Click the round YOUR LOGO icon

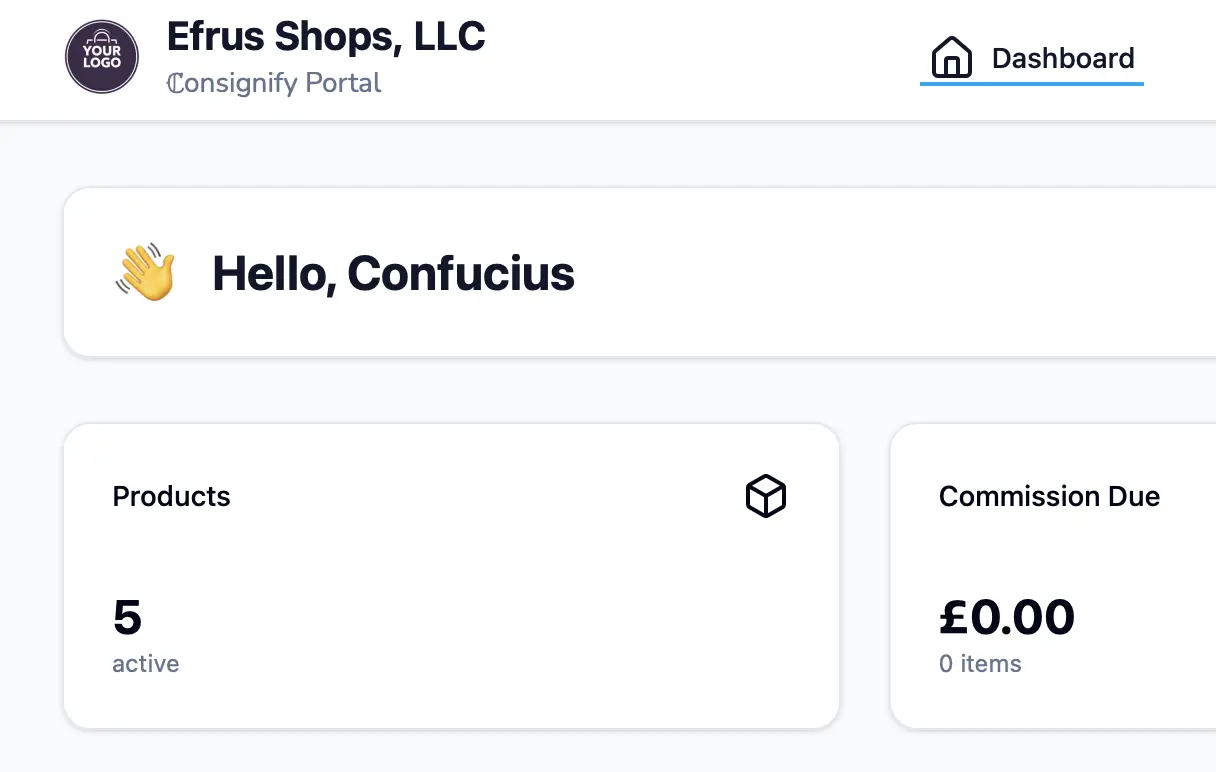tap(101, 57)
